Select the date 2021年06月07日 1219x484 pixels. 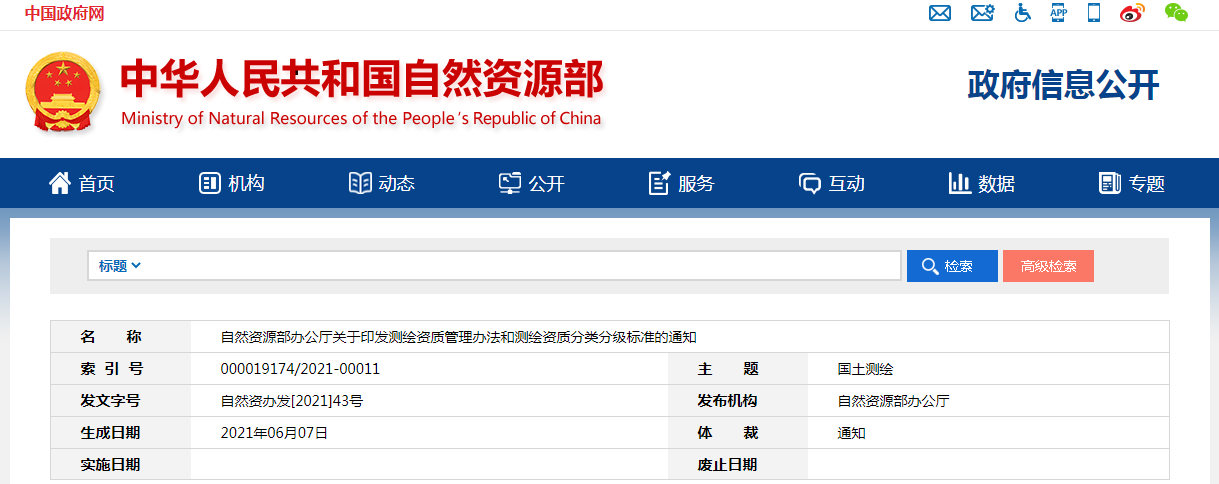pos(274,433)
